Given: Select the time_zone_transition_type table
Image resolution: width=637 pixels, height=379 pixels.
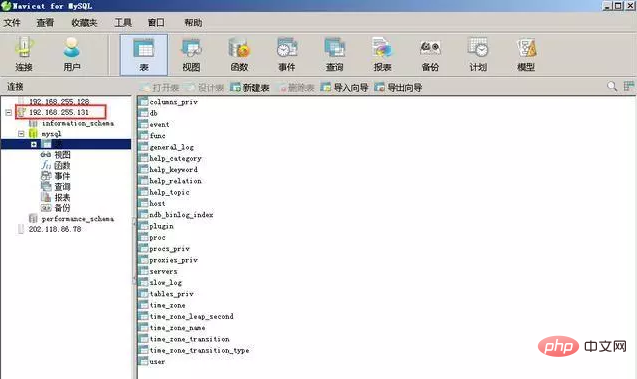Looking at the screenshot, I should tap(199, 350).
